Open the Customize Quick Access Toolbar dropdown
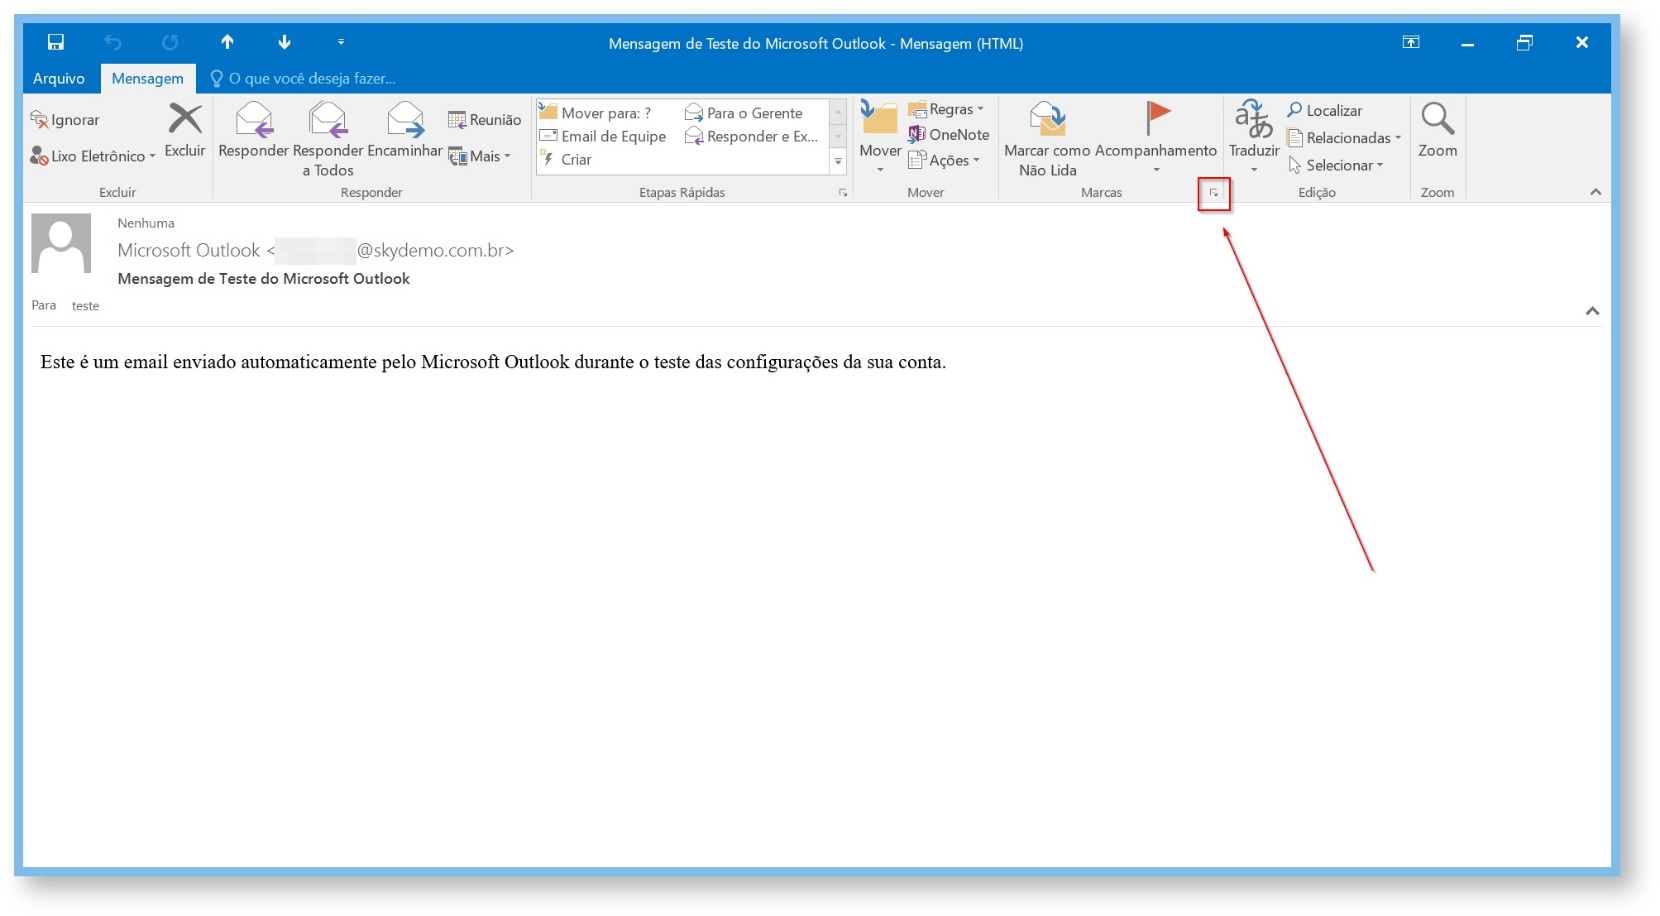 coord(341,42)
